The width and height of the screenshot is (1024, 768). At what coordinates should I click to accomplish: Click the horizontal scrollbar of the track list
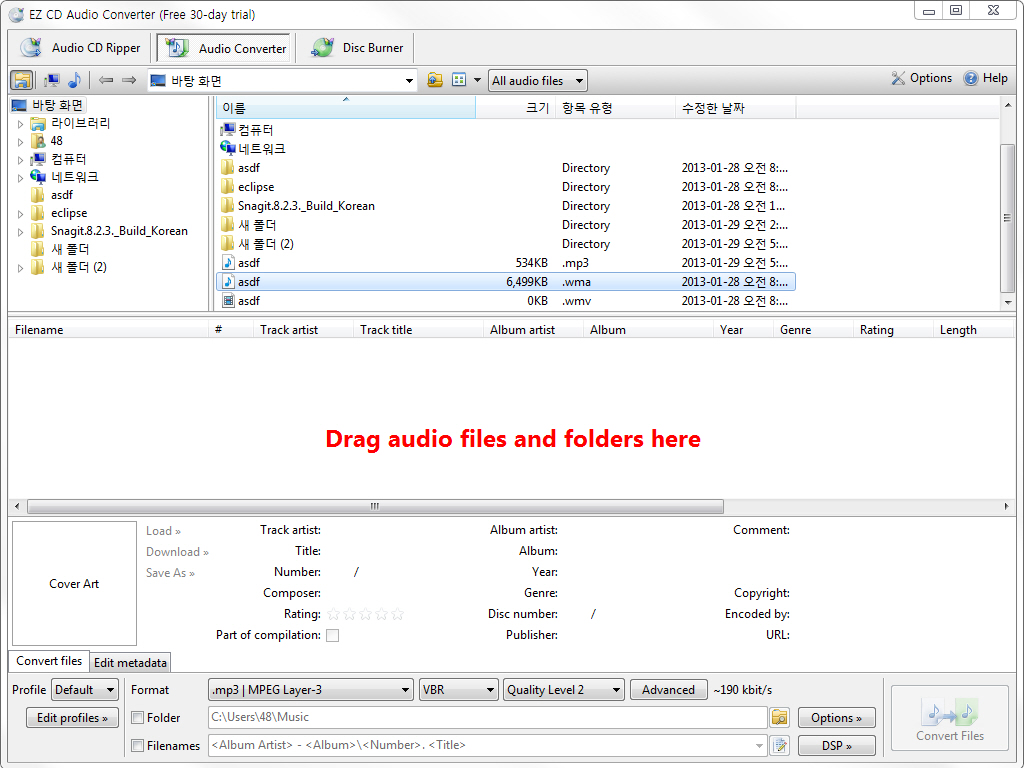(x=375, y=506)
